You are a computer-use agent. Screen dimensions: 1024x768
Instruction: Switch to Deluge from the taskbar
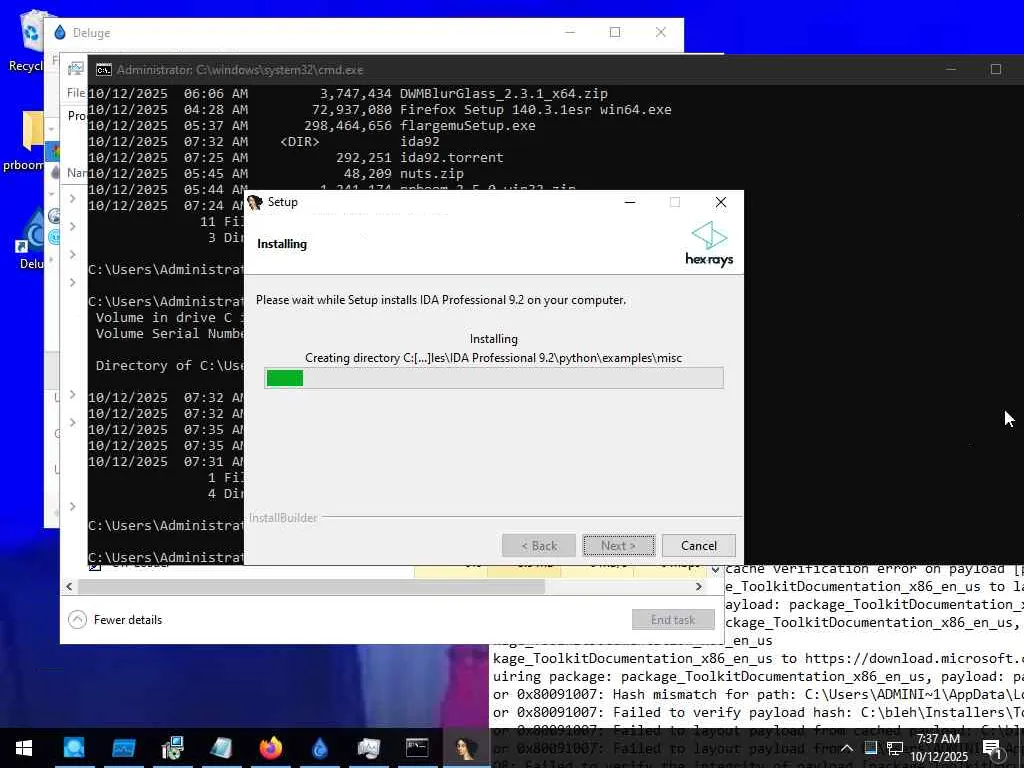point(319,748)
